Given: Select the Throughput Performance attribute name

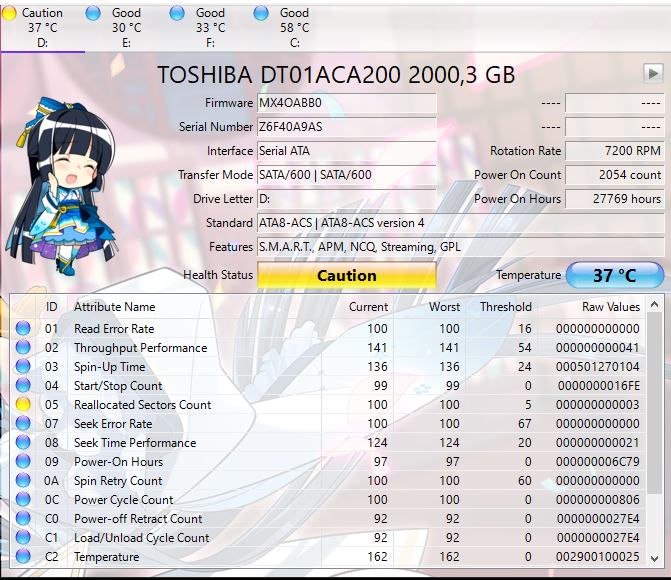Looking at the screenshot, I should point(140,348).
